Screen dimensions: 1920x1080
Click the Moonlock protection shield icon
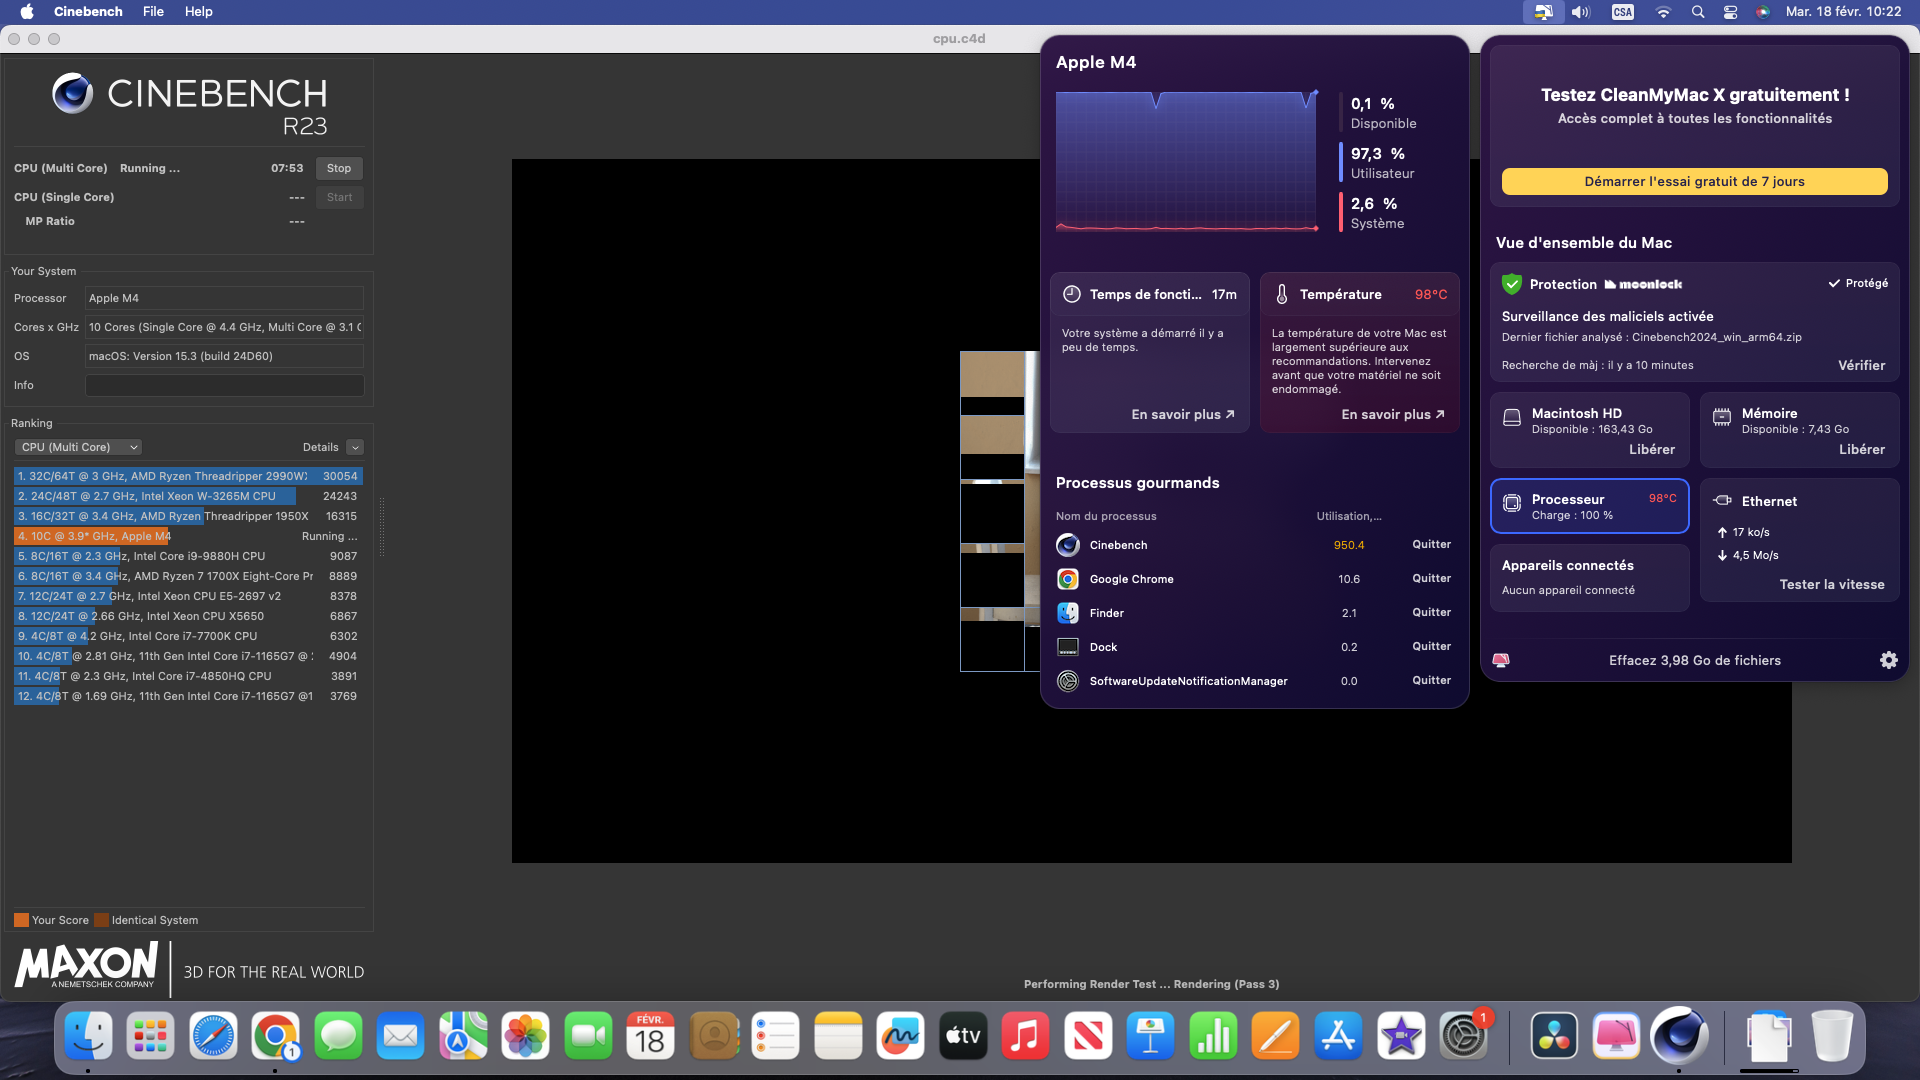(x=1511, y=284)
